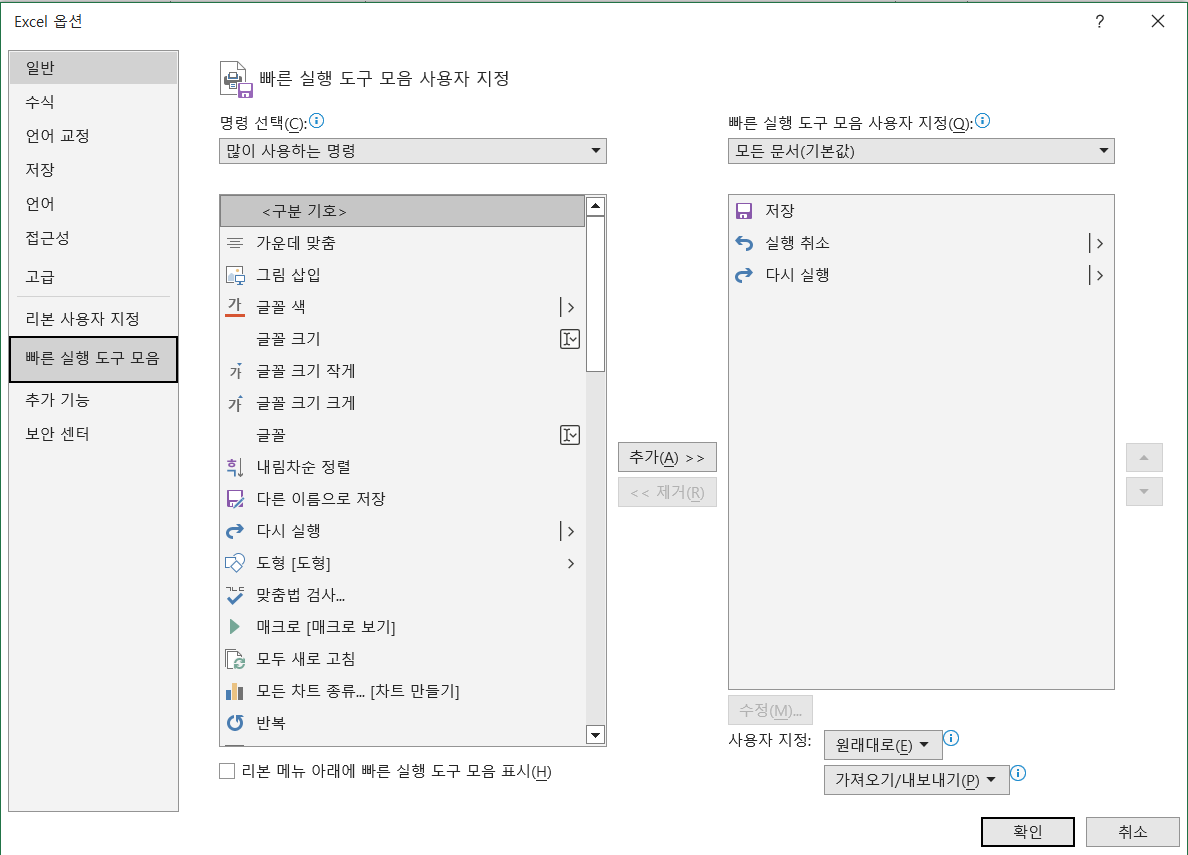The width and height of the screenshot is (1188, 855).
Task: Click info icon beside 가져오기/내보내기 button
Action: tap(1018, 773)
